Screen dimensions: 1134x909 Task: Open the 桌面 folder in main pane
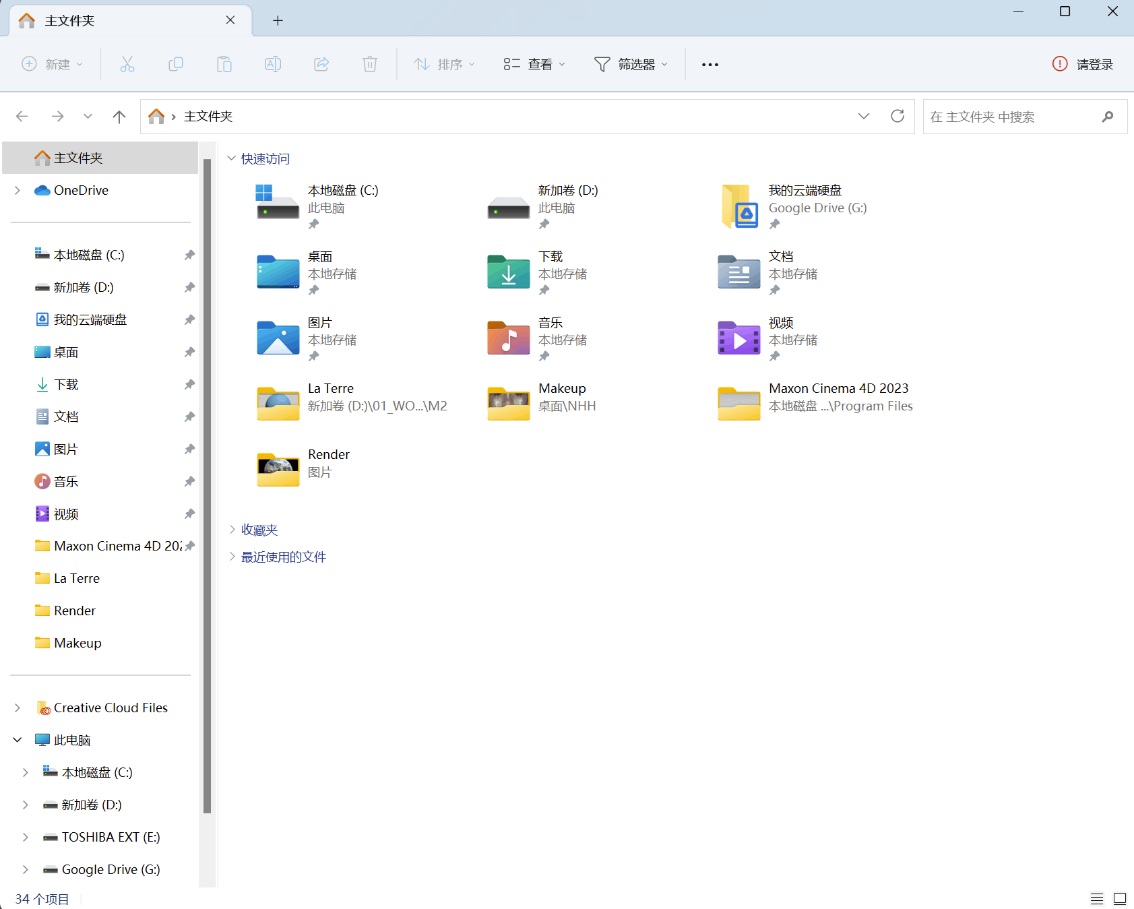[307, 273]
